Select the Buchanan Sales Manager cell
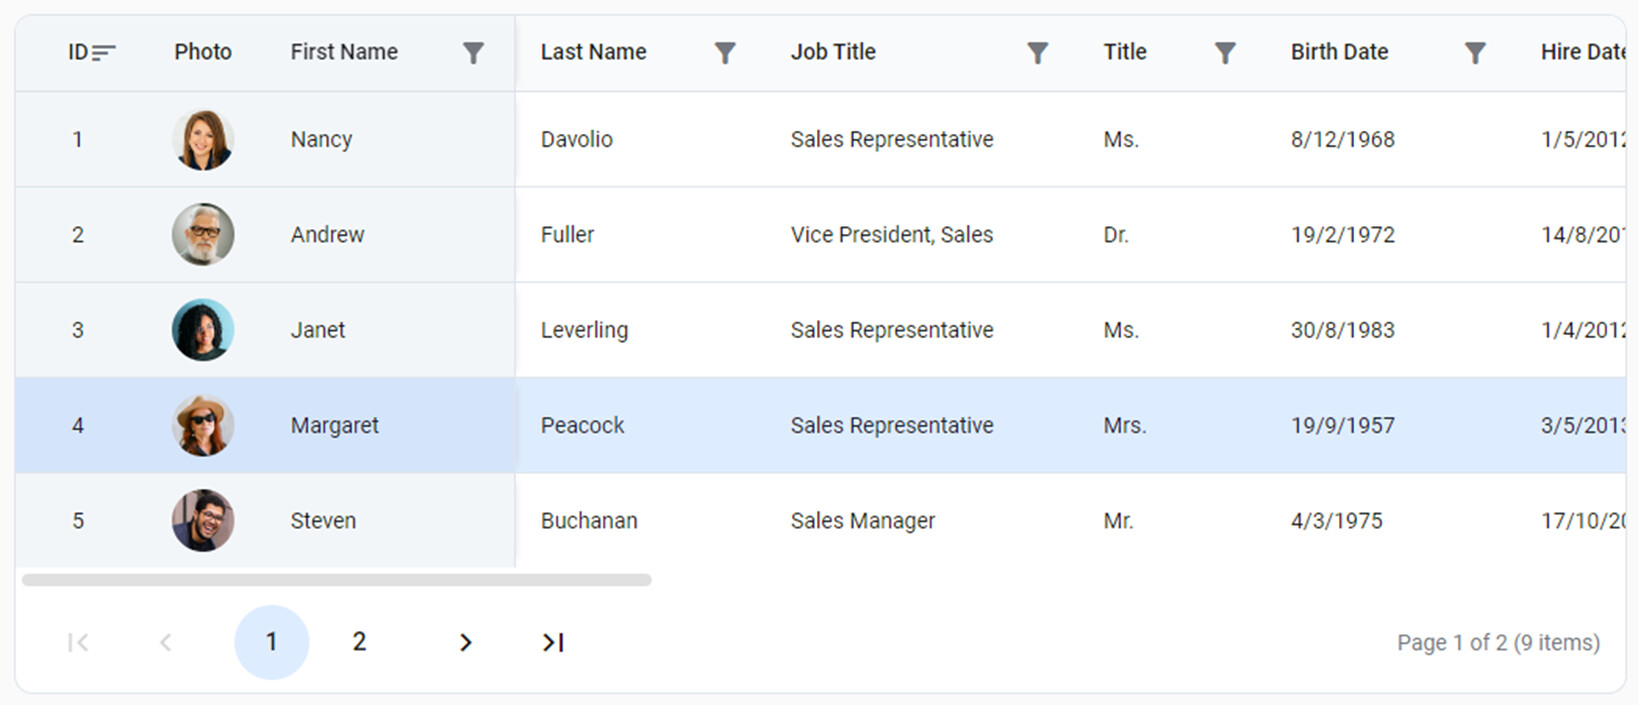The height and width of the screenshot is (705, 1638). pyautogui.click(x=862, y=521)
